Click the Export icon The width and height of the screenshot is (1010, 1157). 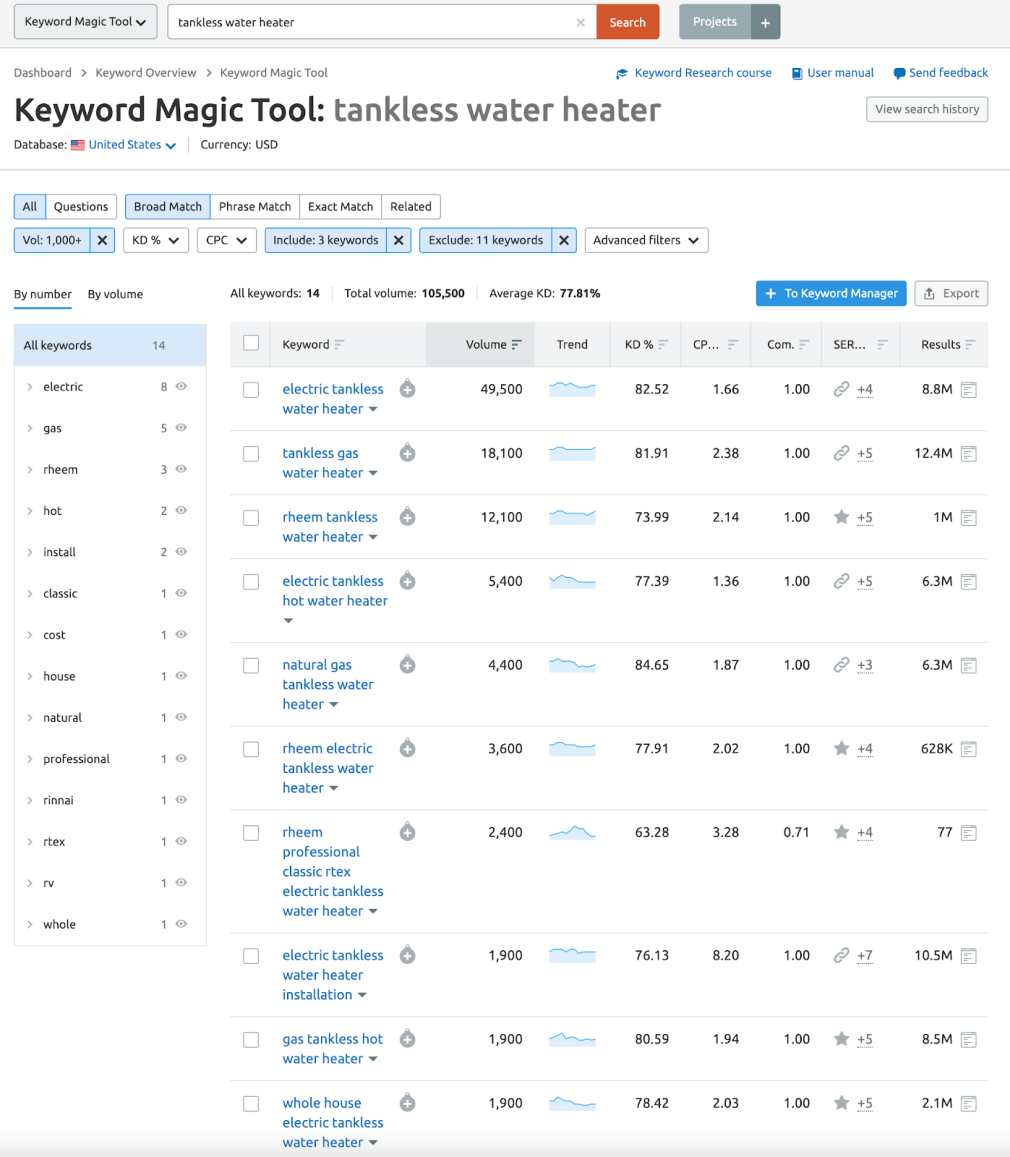(951, 293)
